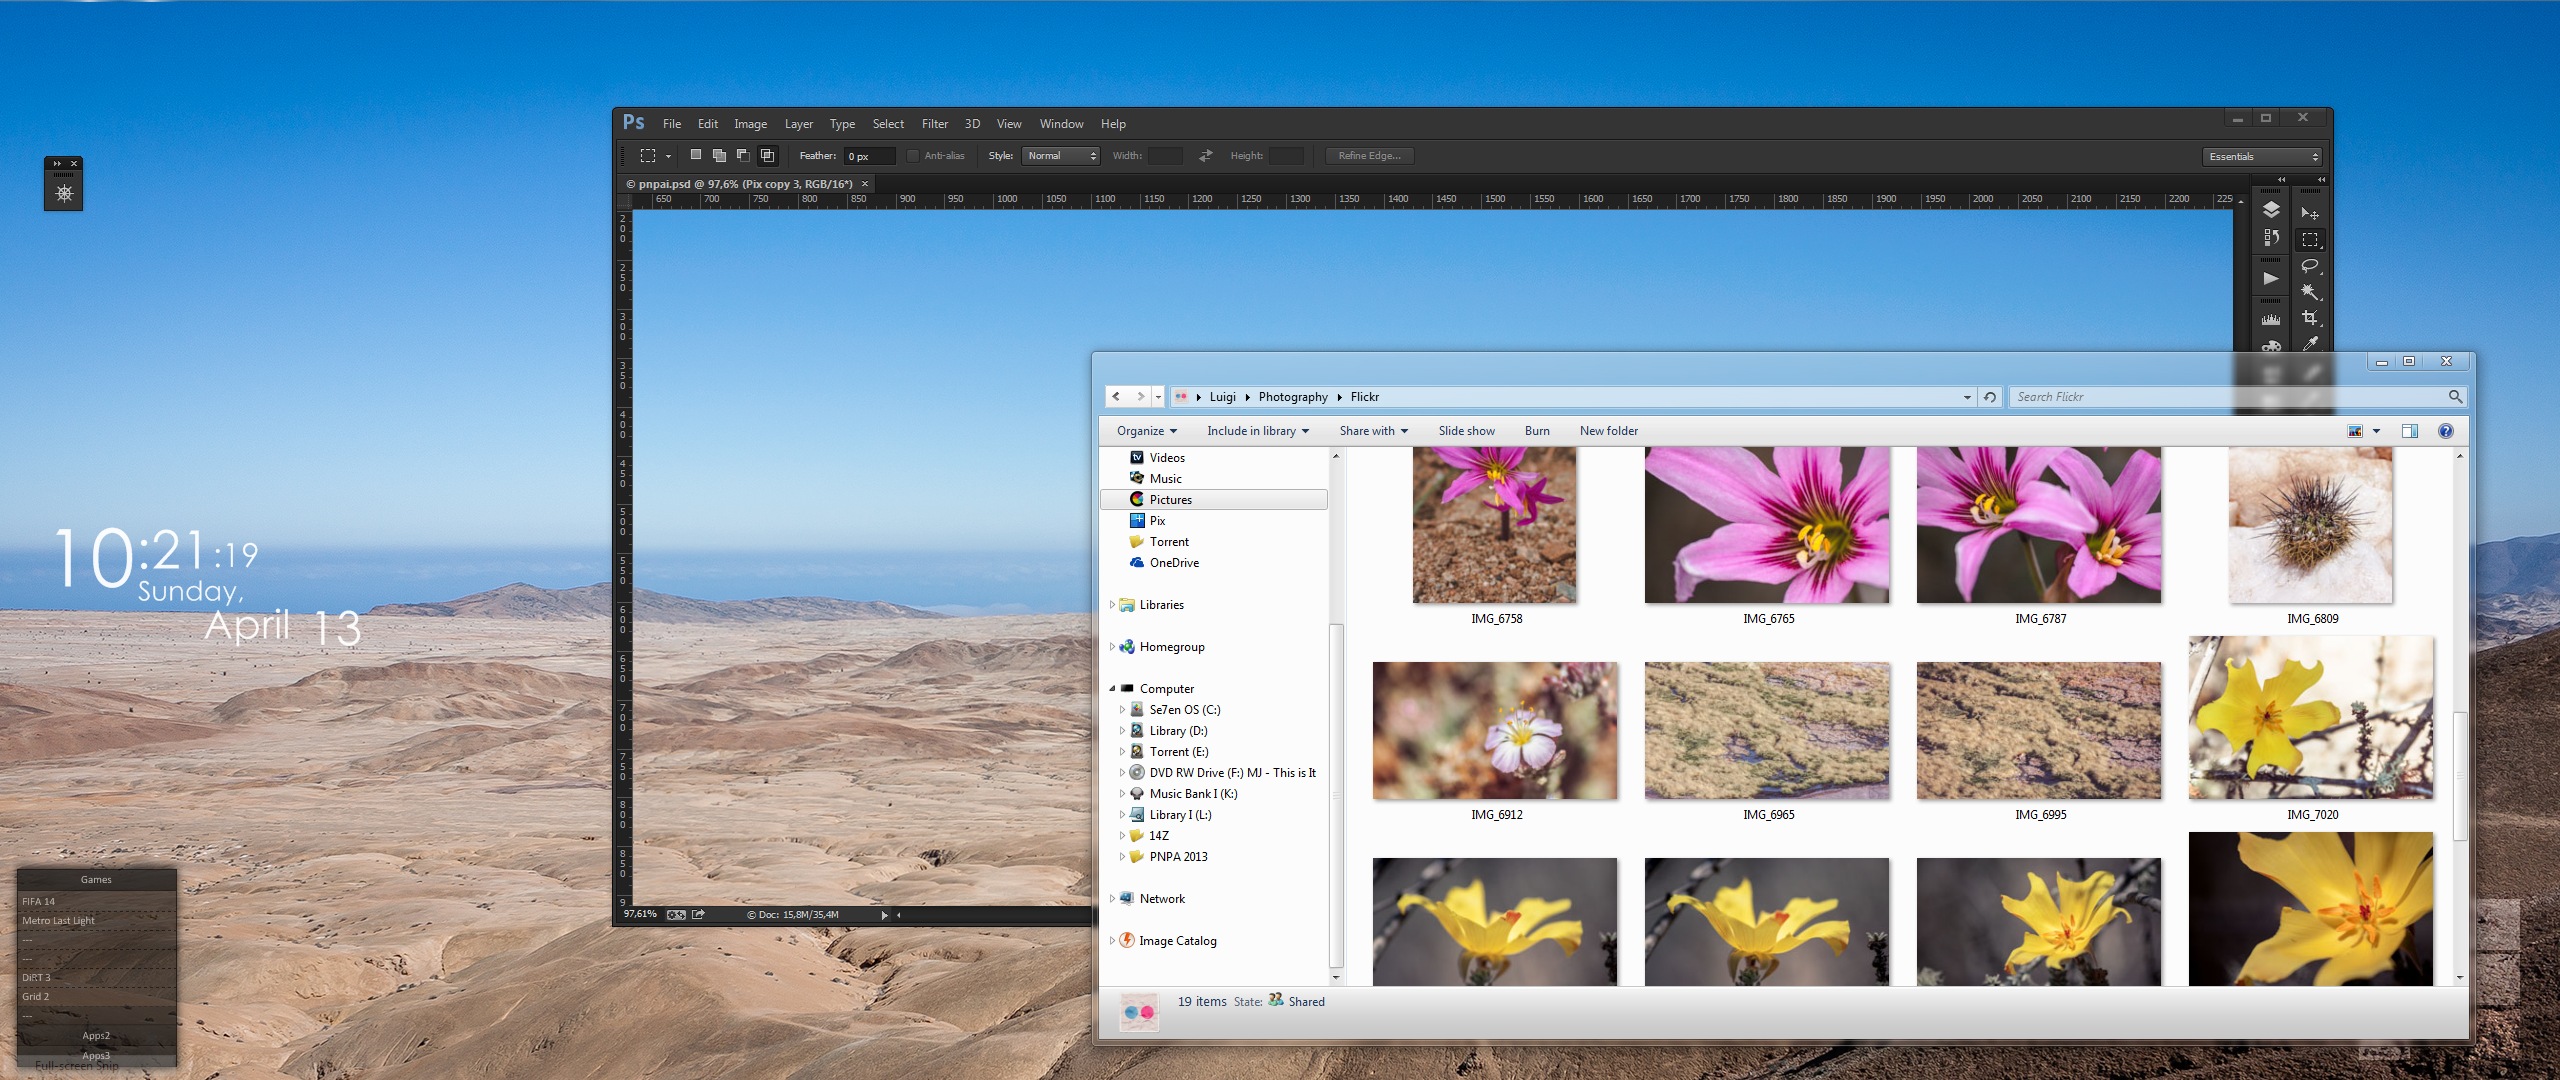Open the Layers panel icon
This screenshot has width=2560, height=1080.
point(2271,210)
